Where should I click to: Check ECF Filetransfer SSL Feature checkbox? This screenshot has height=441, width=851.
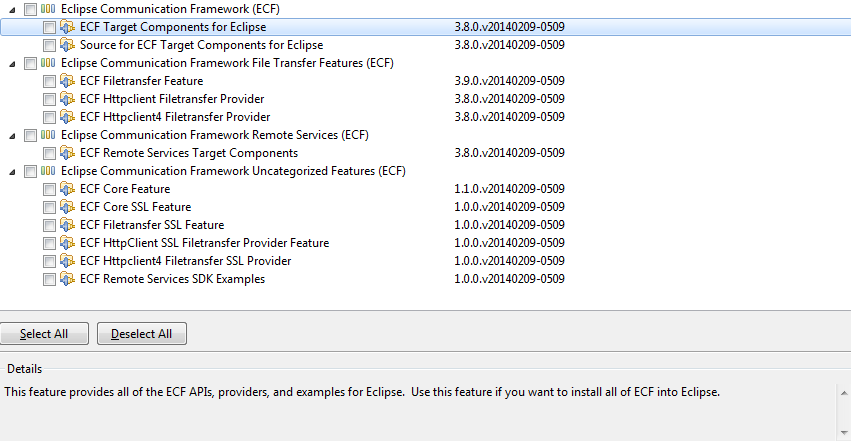[x=49, y=225]
